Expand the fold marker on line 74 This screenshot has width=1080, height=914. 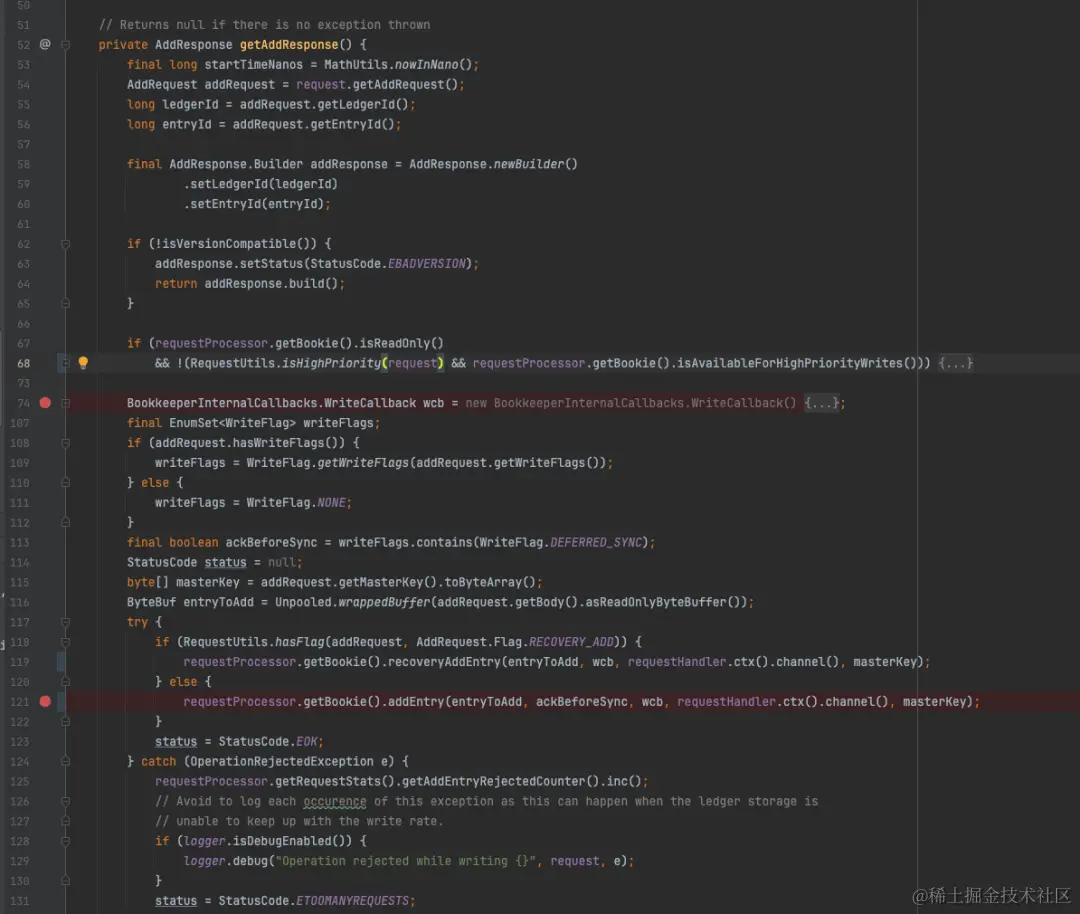(65, 403)
